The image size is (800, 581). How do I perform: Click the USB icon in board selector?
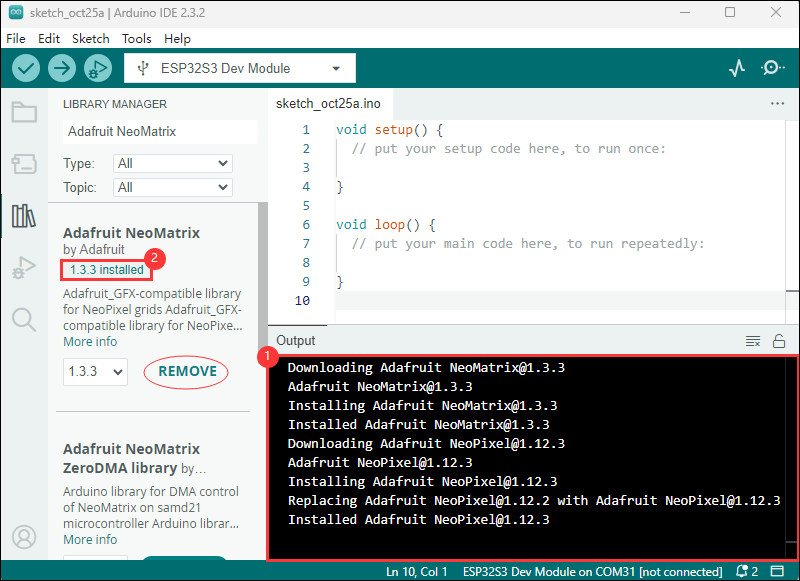coord(143,68)
